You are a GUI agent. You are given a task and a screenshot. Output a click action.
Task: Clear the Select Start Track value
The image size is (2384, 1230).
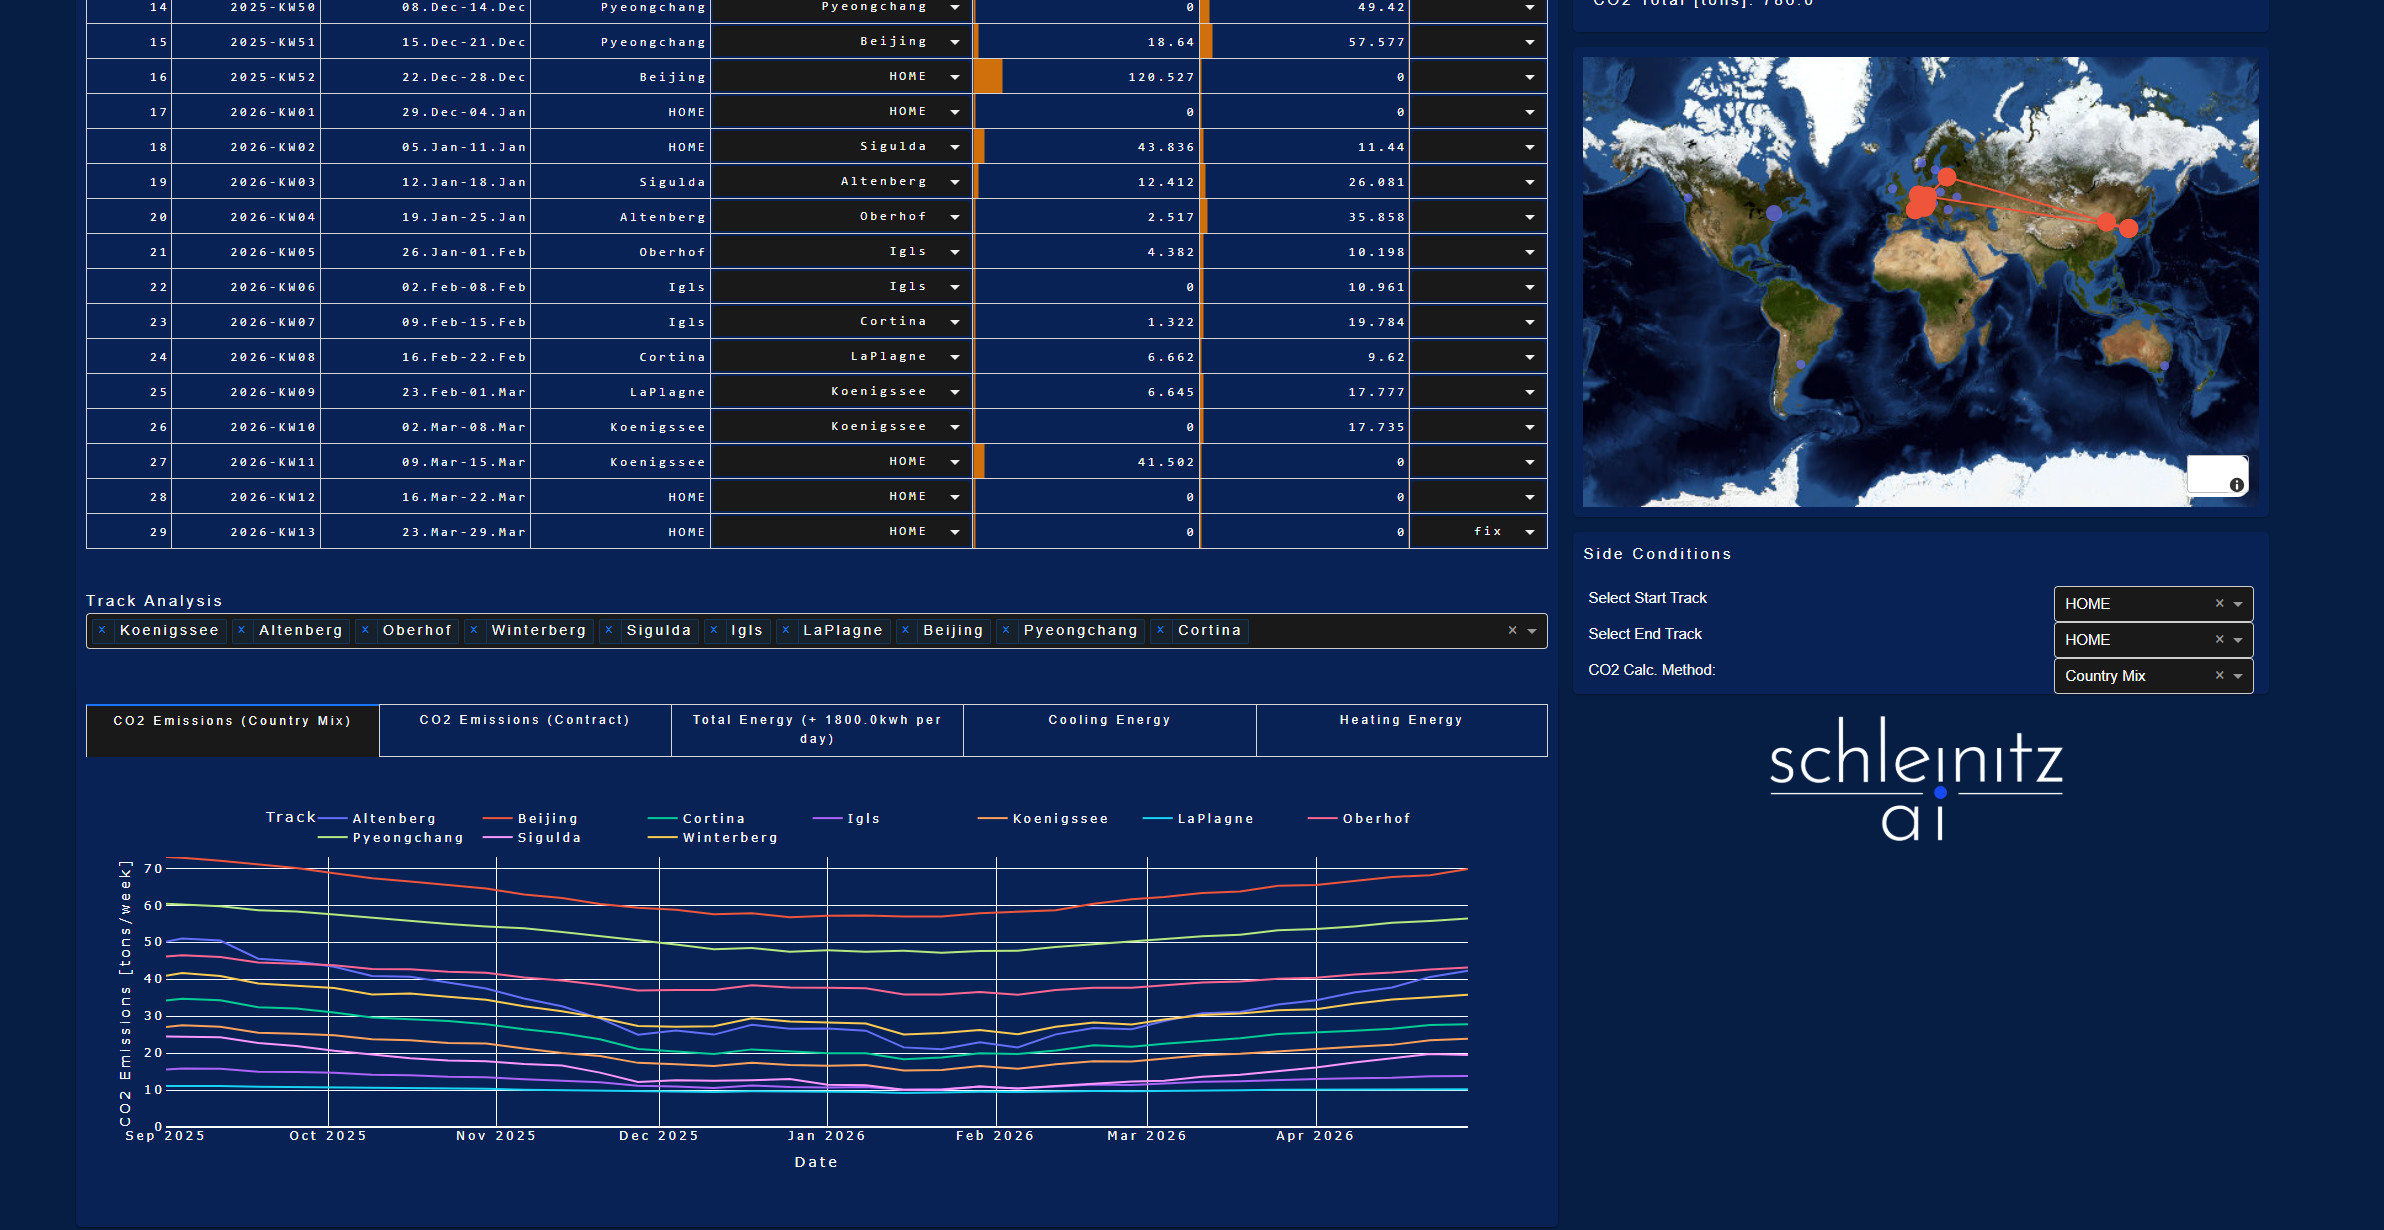click(x=2219, y=604)
